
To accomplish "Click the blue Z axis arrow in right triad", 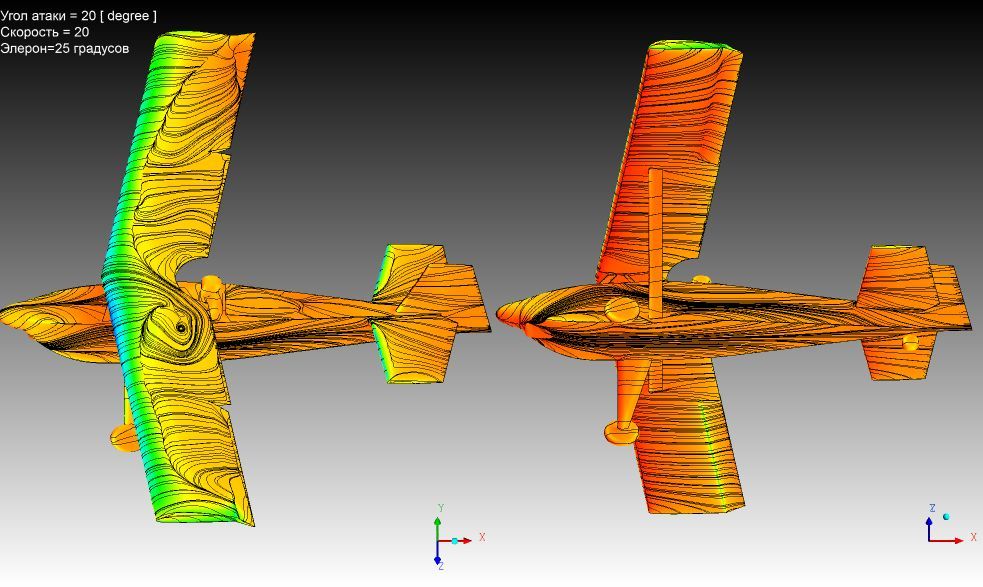I will [x=929, y=524].
